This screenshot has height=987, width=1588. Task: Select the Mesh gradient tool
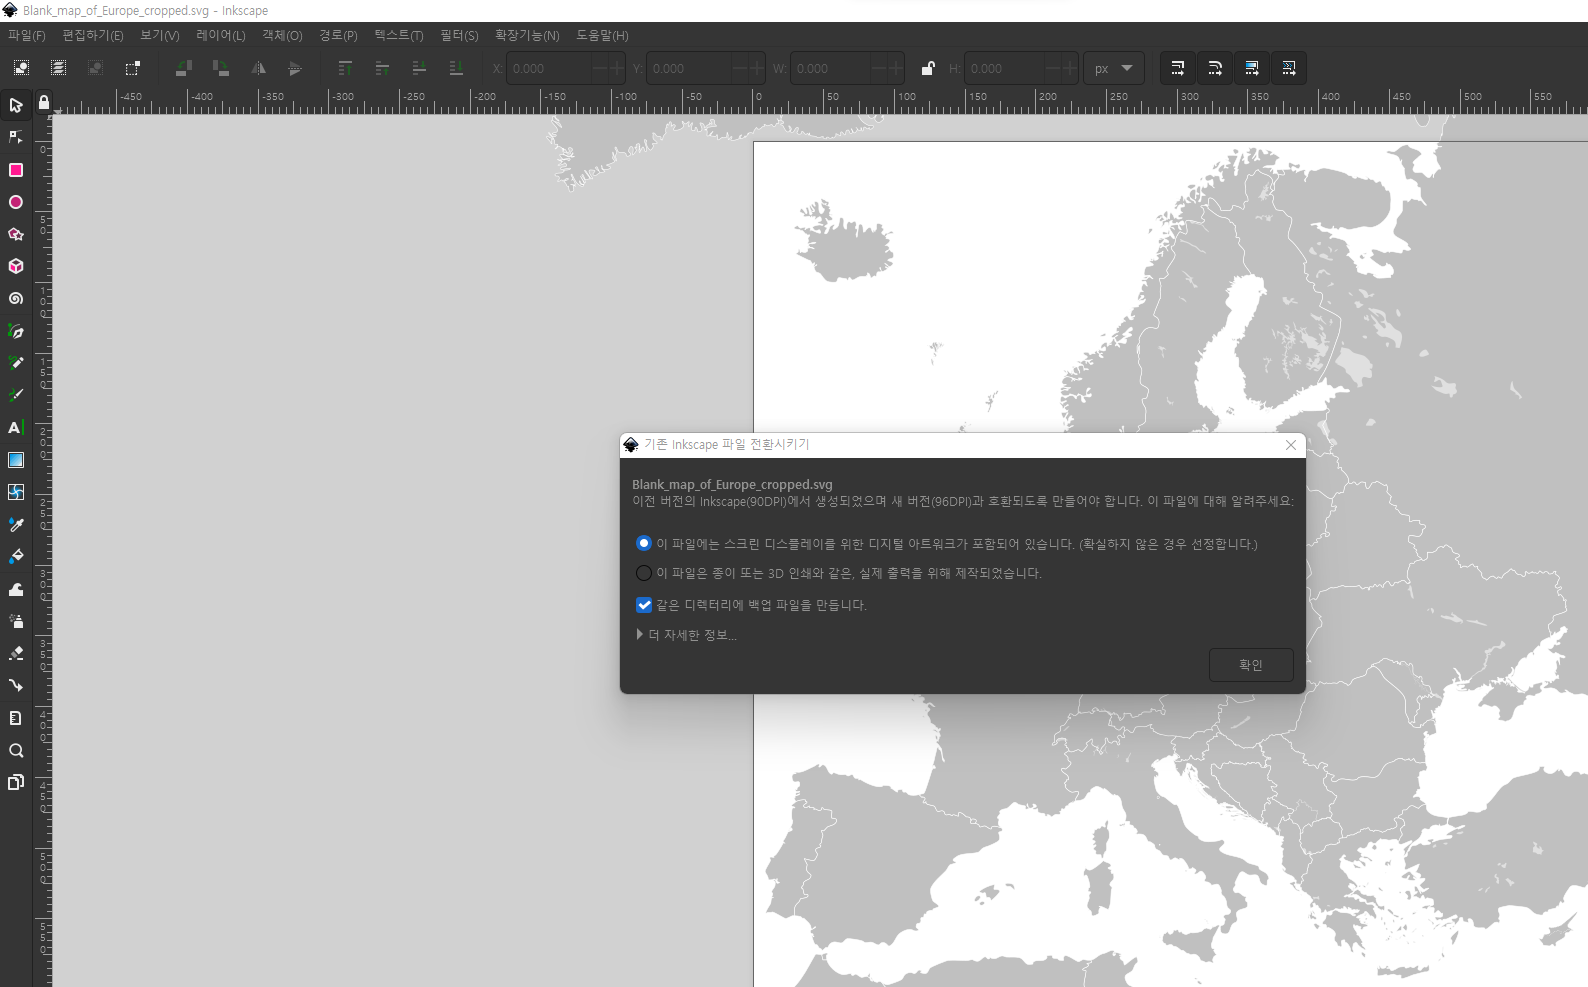16,492
